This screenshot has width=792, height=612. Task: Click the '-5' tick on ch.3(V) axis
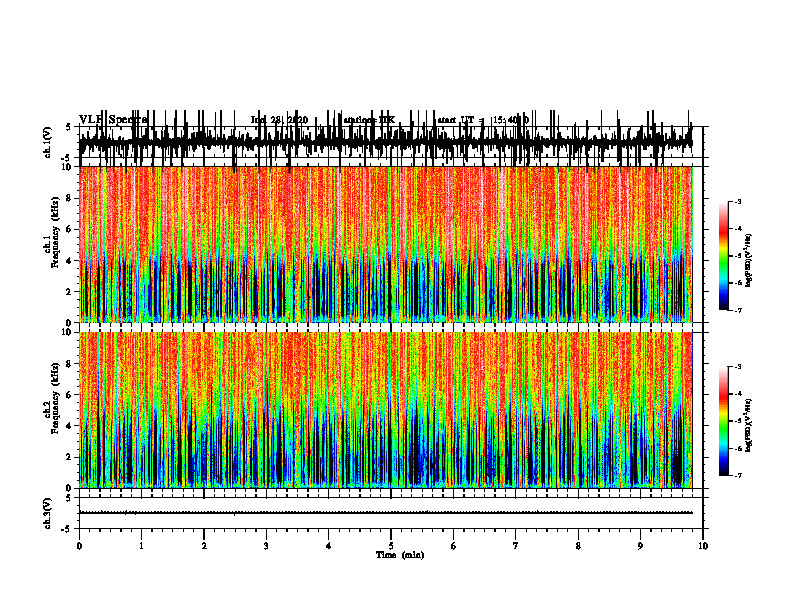pos(67,529)
